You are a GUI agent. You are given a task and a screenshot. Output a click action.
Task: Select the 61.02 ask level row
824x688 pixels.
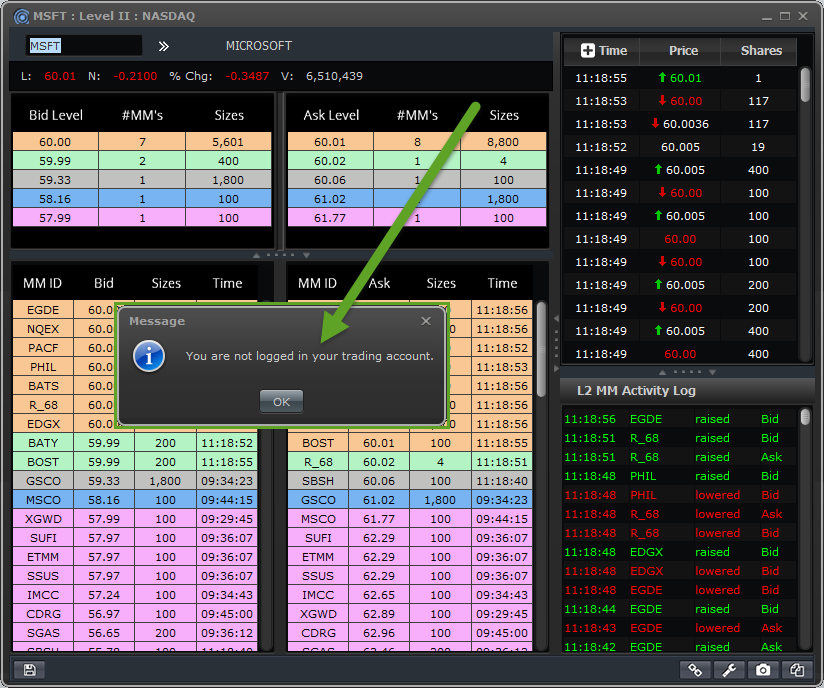pos(417,199)
